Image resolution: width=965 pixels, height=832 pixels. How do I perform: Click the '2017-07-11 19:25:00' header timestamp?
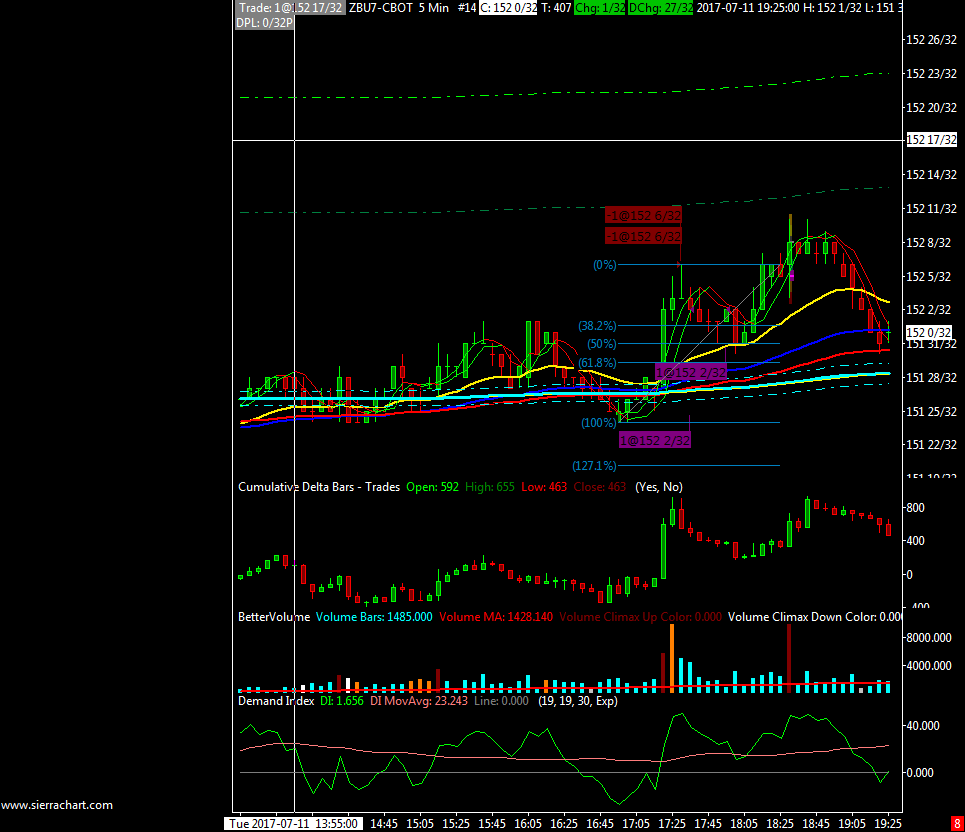coord(748,7)
